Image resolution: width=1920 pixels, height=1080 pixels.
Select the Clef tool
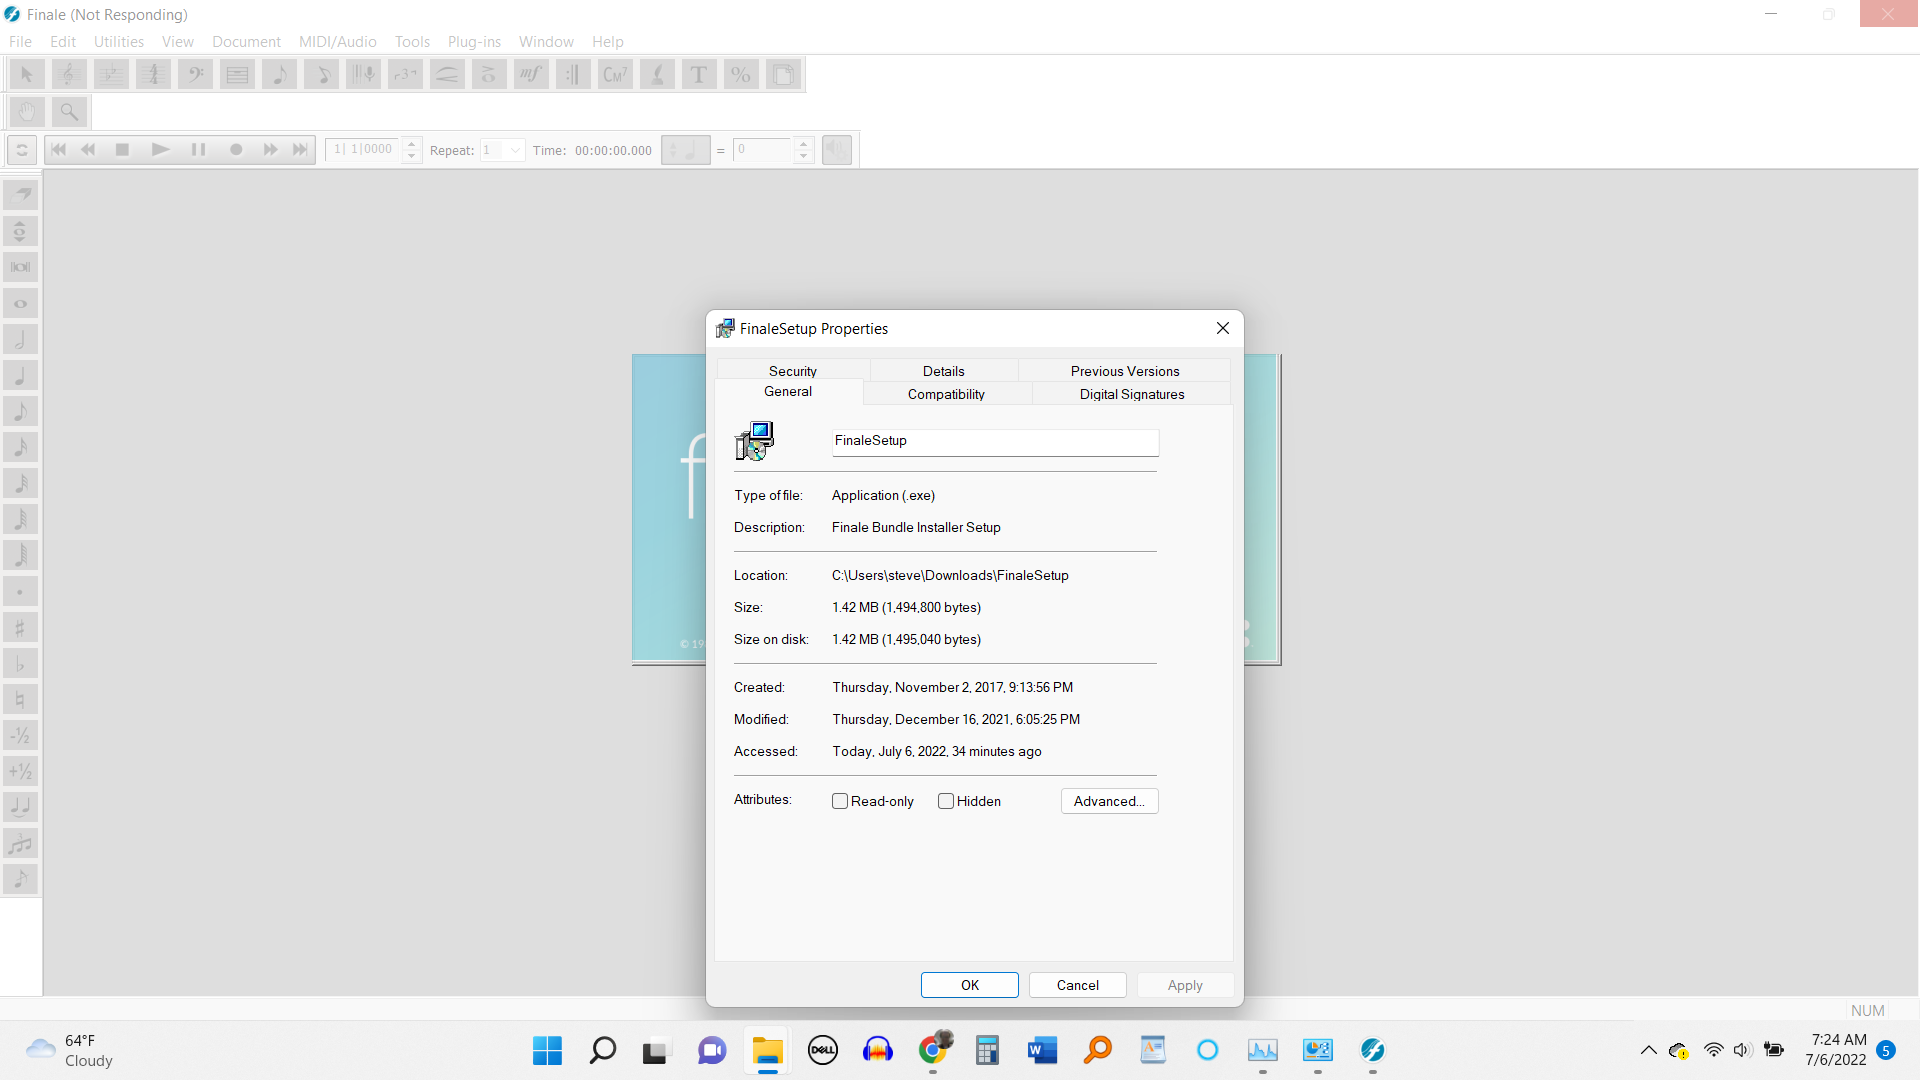pos(195,75)
